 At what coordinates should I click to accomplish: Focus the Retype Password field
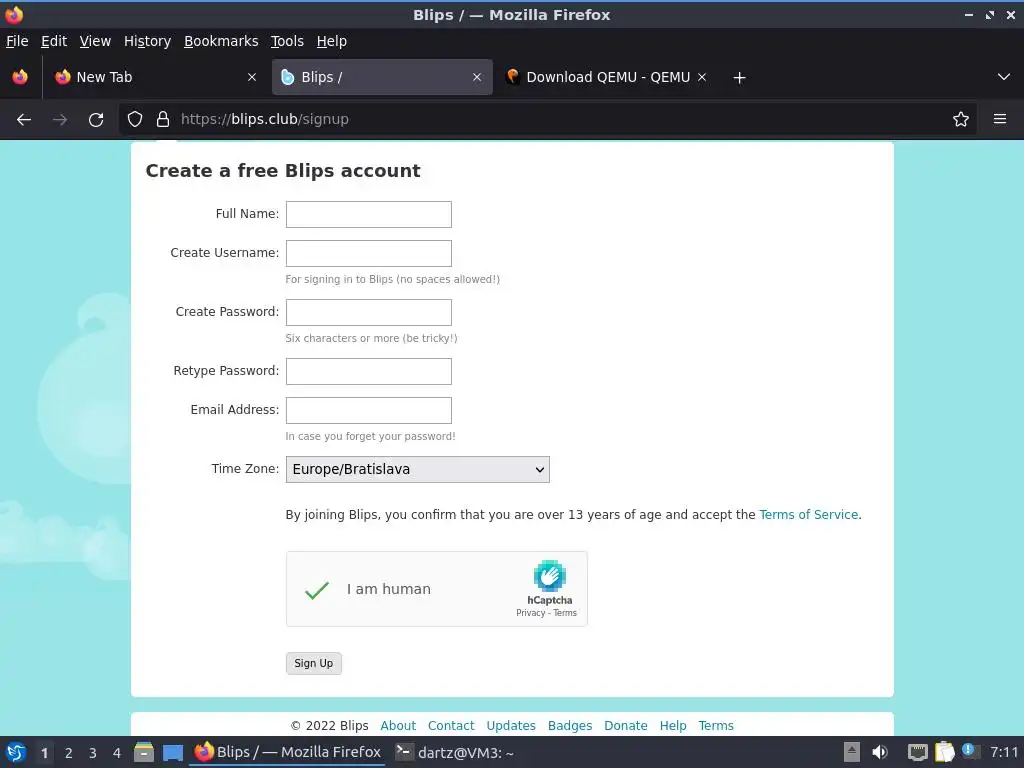[x=368, y=371]
